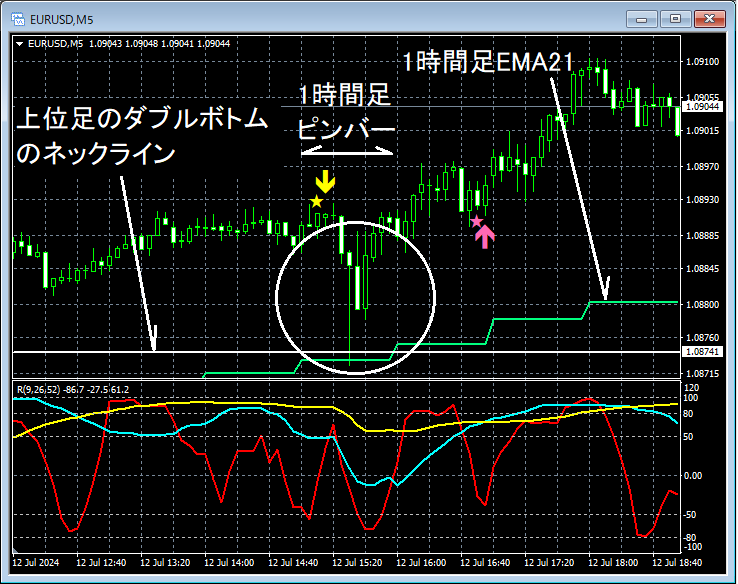Click the current price label 1.09044
The image size is (738, 584).
[x=702, y=107]
